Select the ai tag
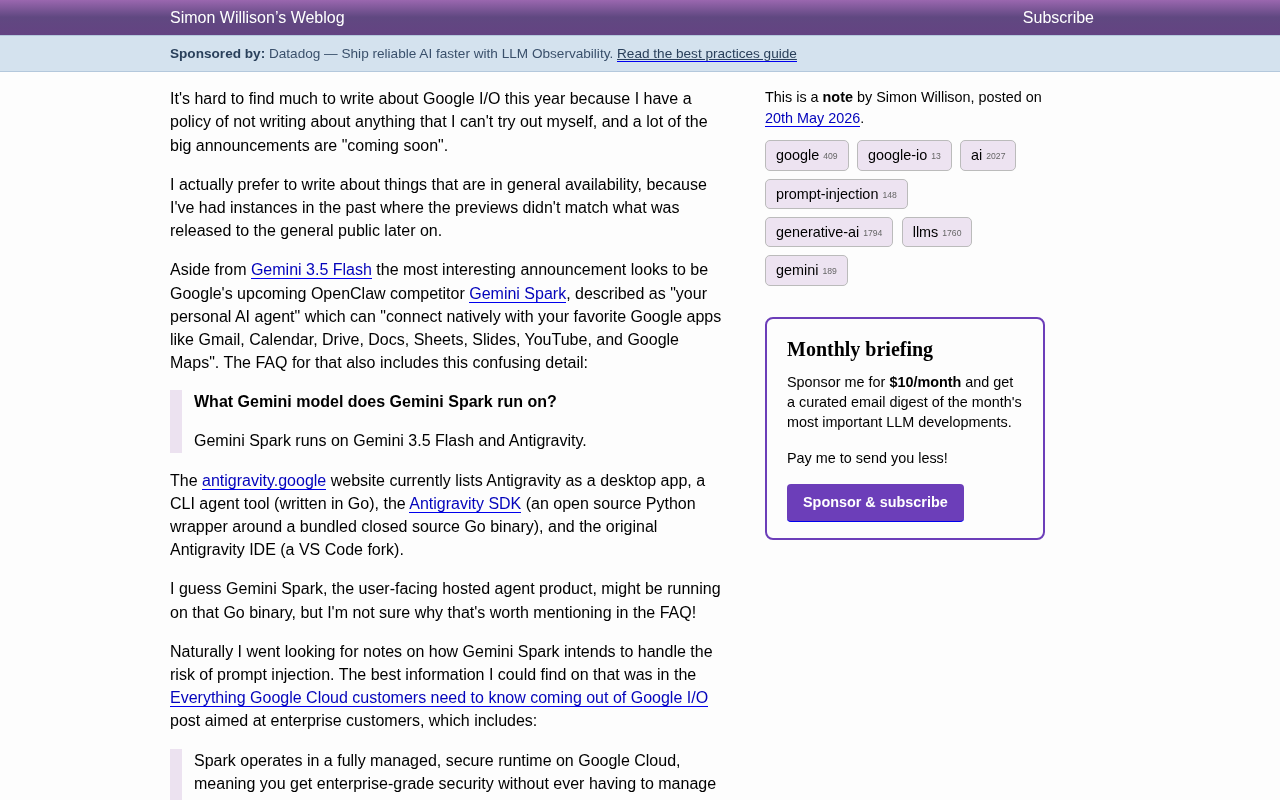Viewport: 1280px width, 800px height. click(x=988, y=155)
